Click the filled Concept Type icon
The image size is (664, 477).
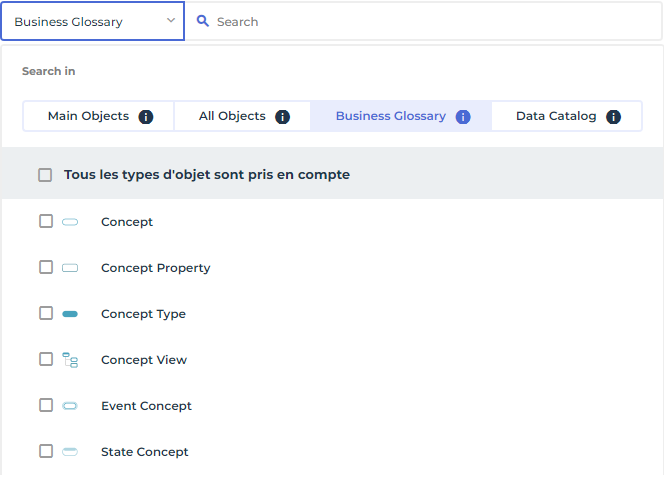tap(70, 314)
